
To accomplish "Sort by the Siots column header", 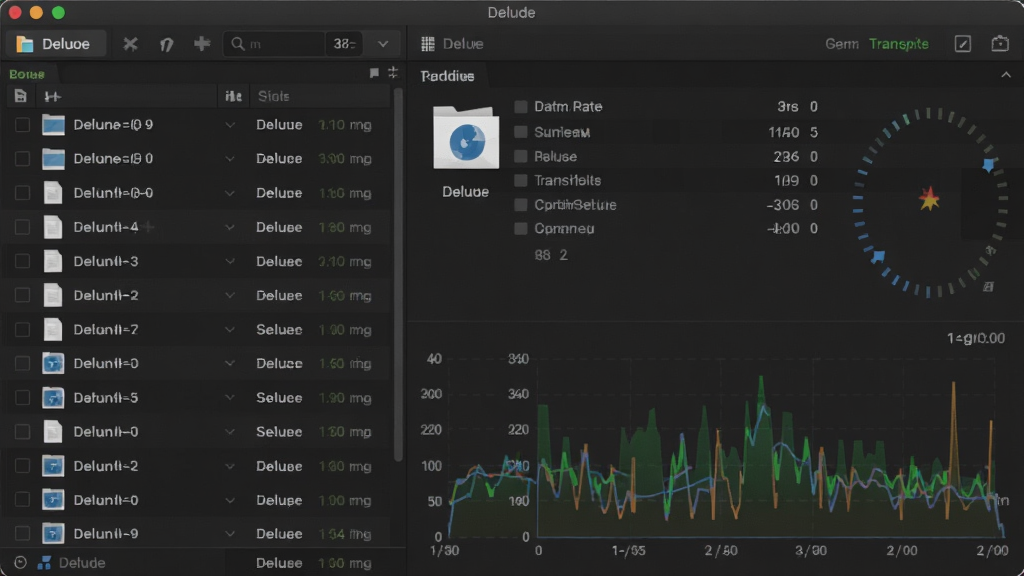I will click(x=274, y=96).
